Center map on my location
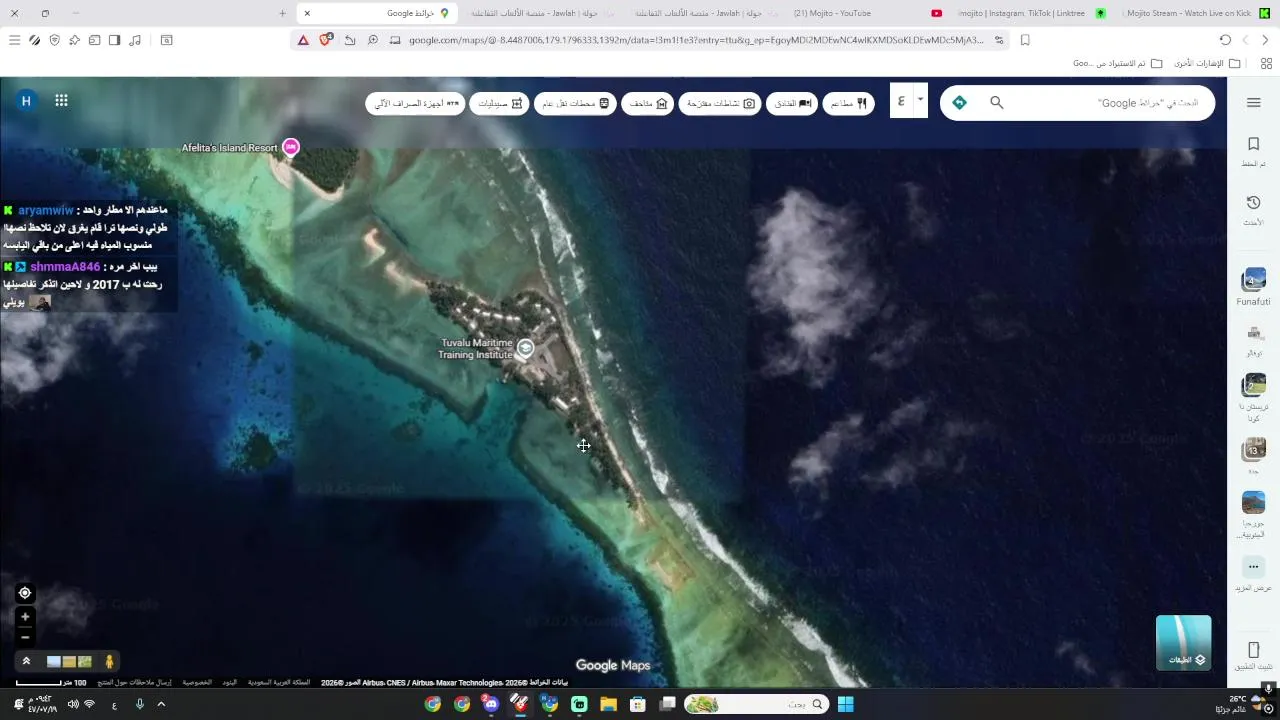 25,593
